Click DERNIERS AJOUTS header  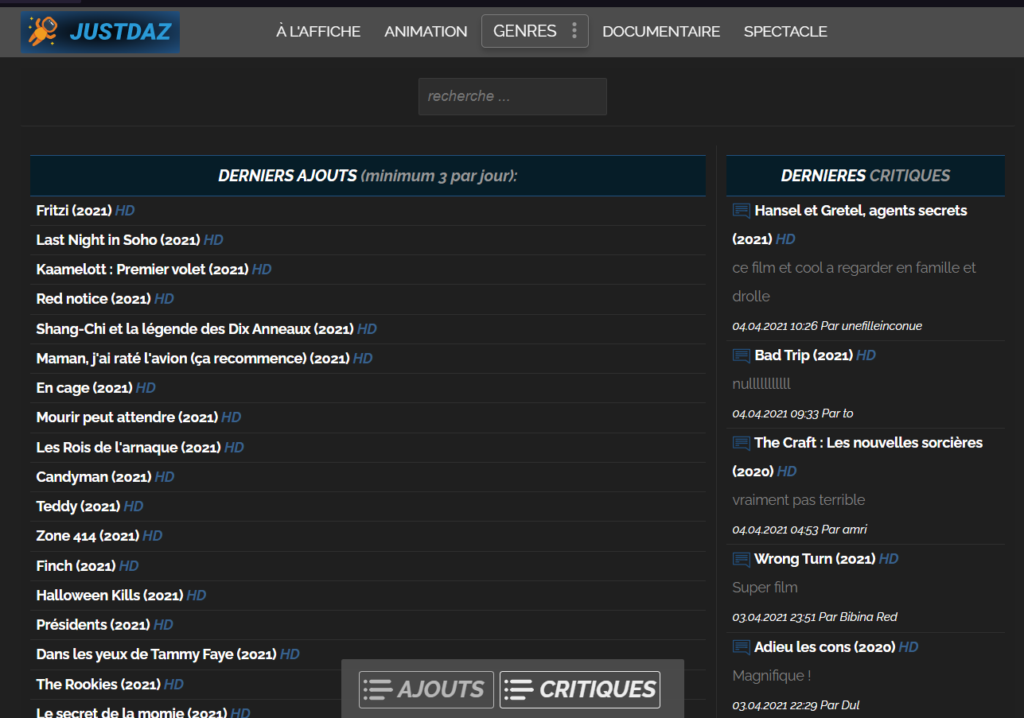368,176
